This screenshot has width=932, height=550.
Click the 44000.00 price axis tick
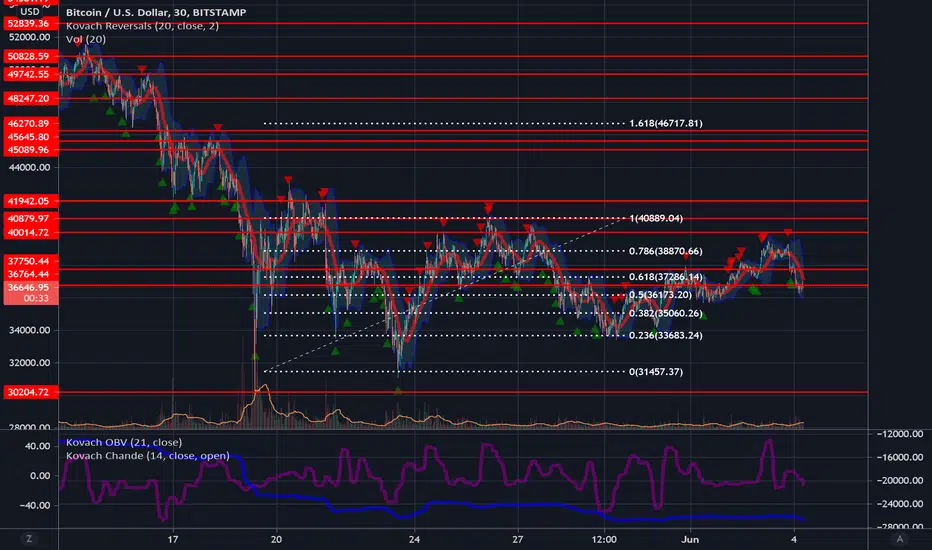click(30, 167)
